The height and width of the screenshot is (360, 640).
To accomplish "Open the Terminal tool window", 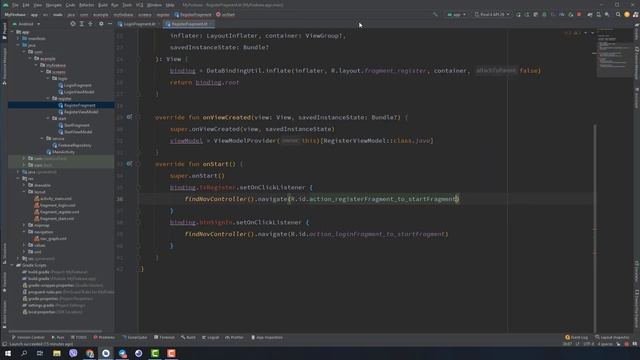I will click(x=164, y=338).
